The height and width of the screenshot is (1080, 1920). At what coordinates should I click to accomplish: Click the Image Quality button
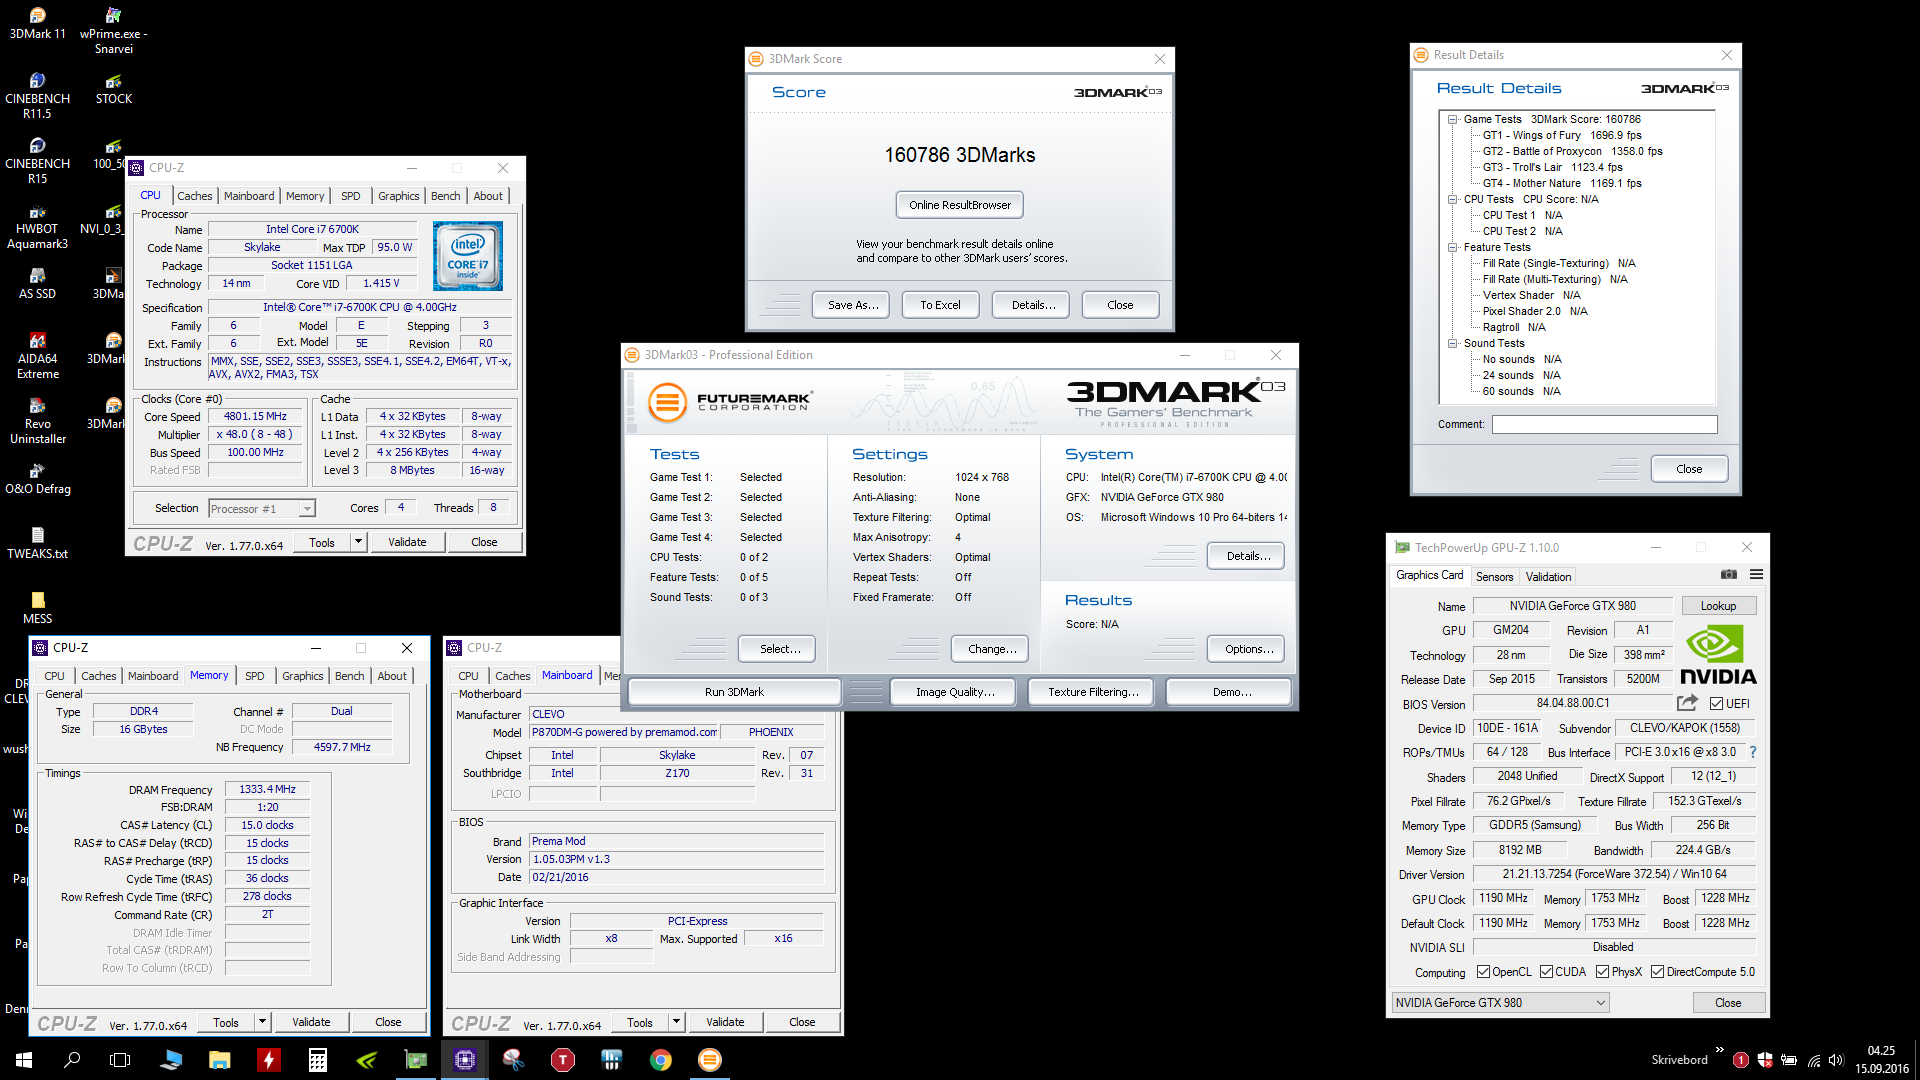point(955,692)
